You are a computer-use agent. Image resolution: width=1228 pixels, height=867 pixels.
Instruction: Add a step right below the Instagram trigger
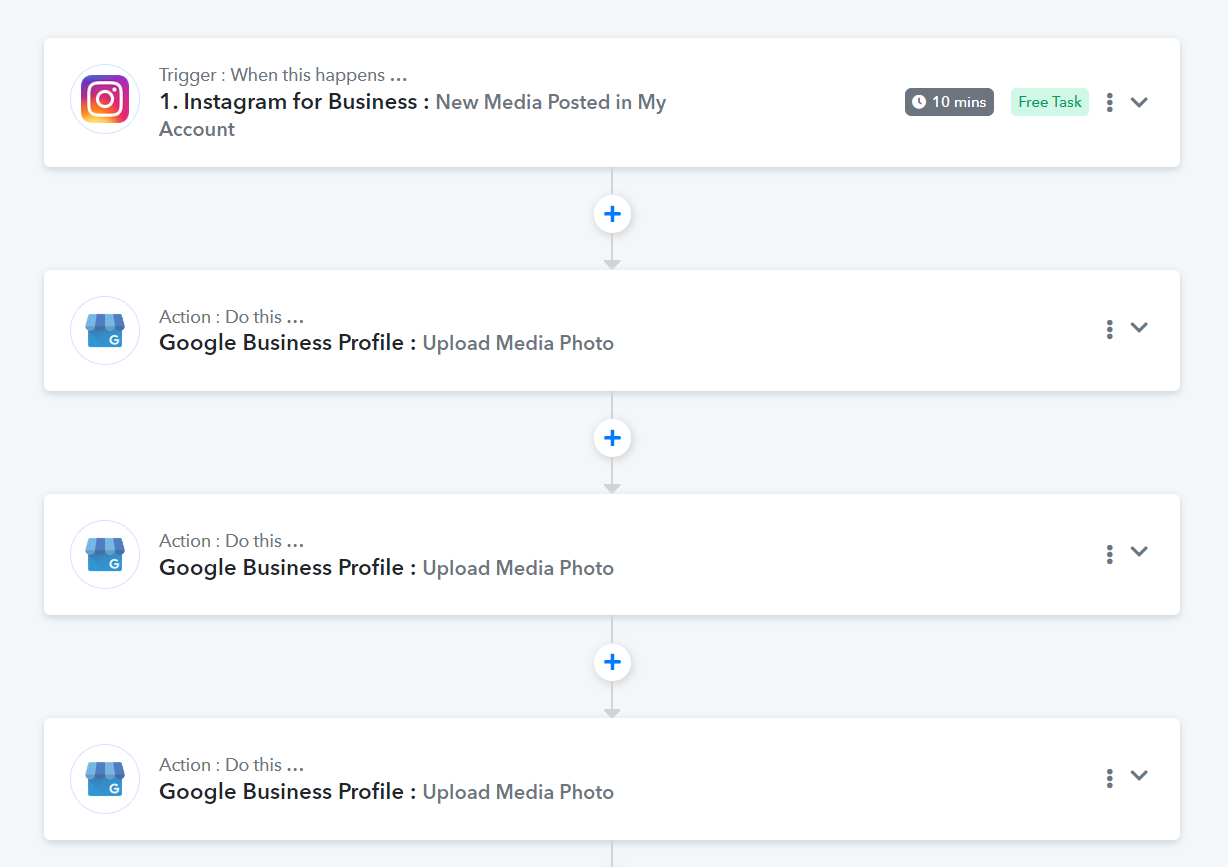pos(612,214)
